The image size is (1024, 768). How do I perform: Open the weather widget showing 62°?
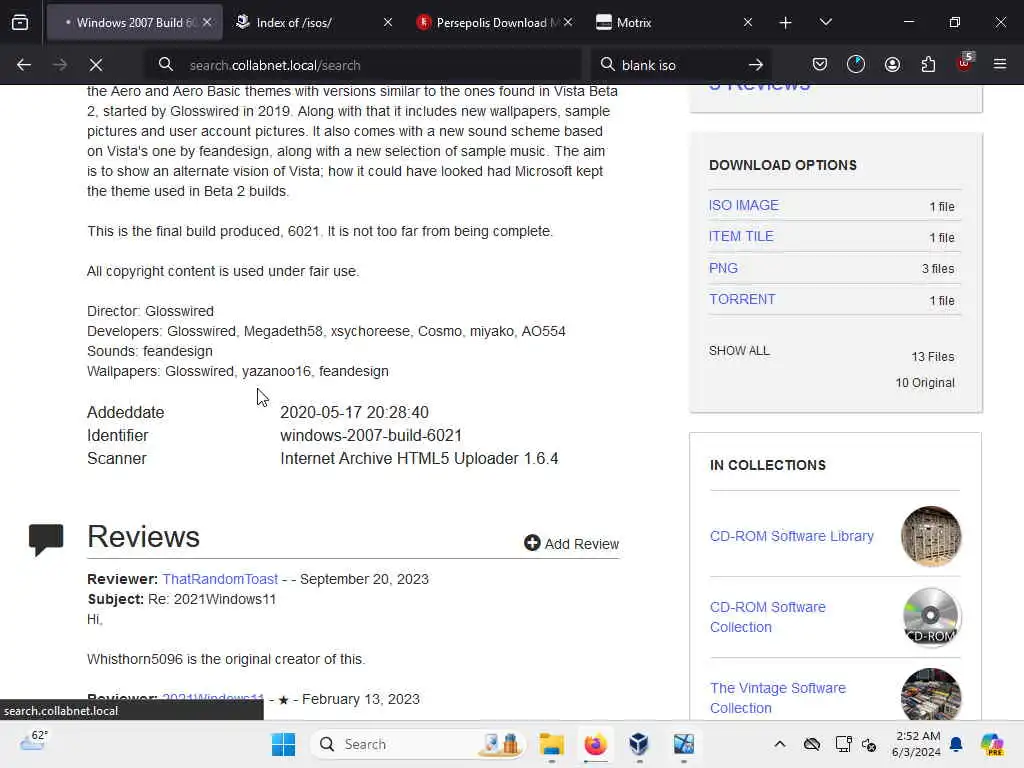pos(33,741)
